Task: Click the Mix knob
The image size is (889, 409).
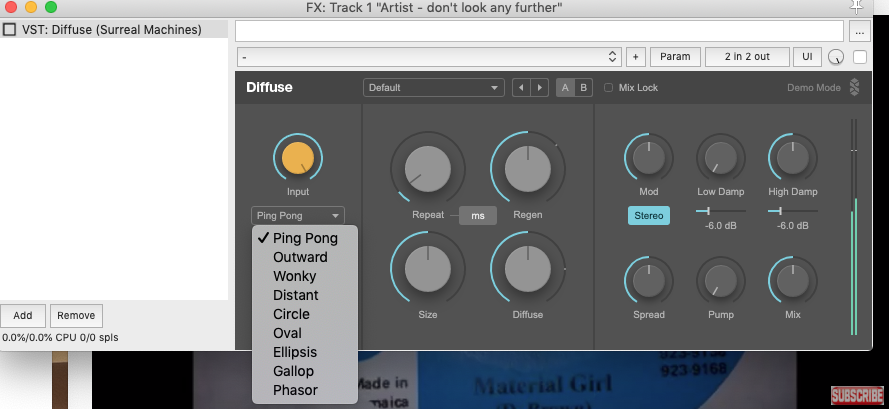Action: coord(793,281)
